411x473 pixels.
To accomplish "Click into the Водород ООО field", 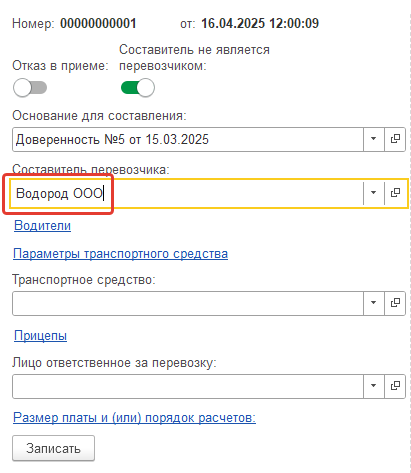I will pyautogui.click(x=187, y=193).
